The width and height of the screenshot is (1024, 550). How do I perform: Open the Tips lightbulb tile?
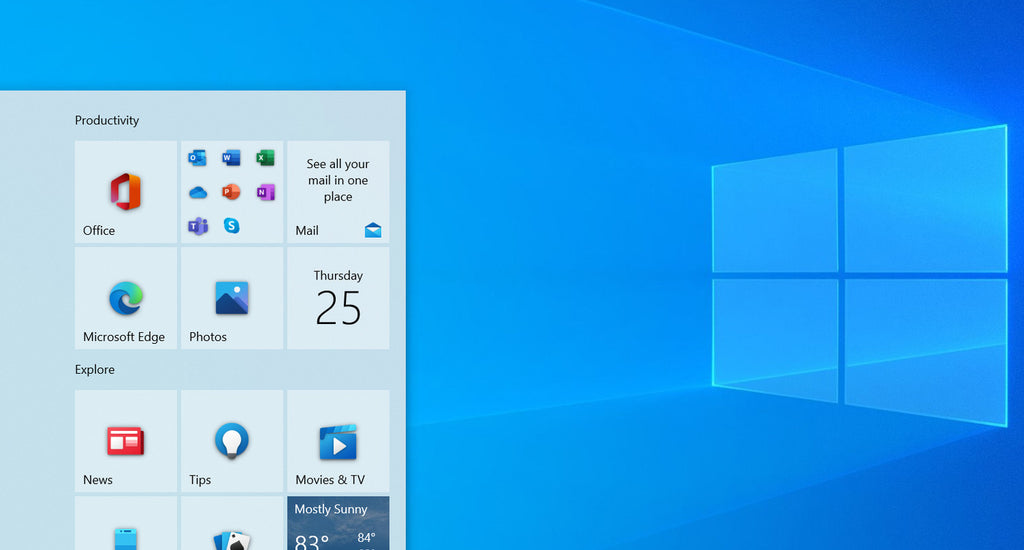pyautogui.click(x=231, y=440)
